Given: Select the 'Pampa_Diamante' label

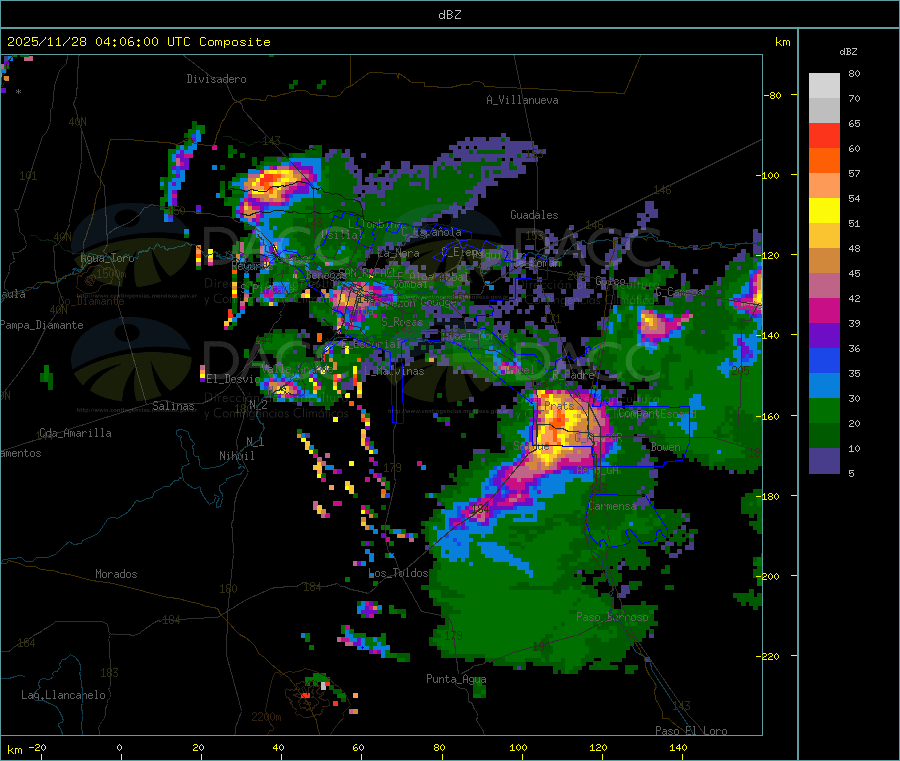Looking at the screenshot, I should pyautogui.click(x=42, y=325).
